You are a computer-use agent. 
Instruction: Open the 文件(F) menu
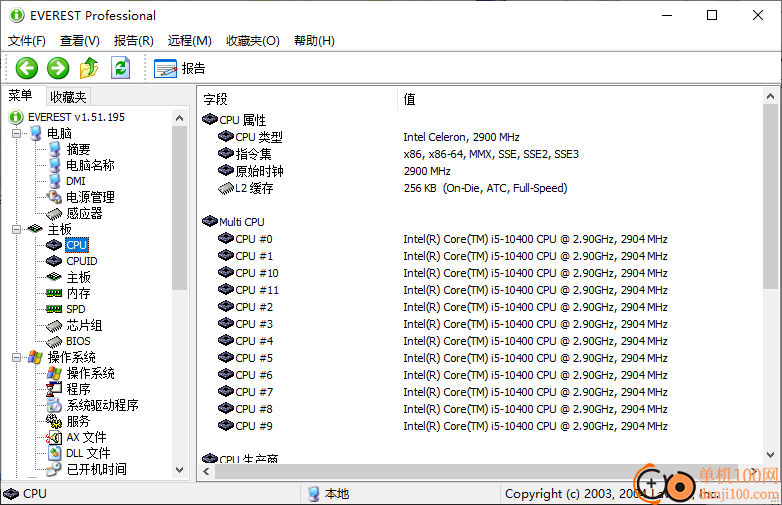click(27, 41)
